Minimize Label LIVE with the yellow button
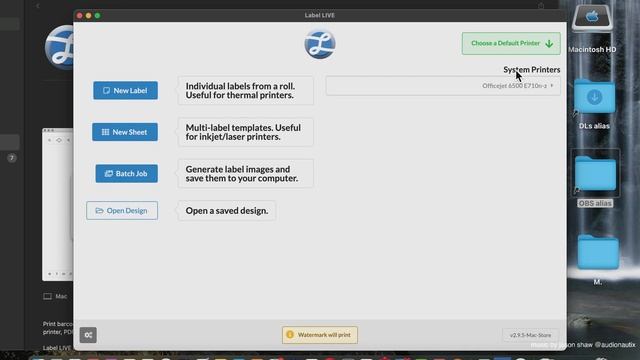 click(89, 16)
